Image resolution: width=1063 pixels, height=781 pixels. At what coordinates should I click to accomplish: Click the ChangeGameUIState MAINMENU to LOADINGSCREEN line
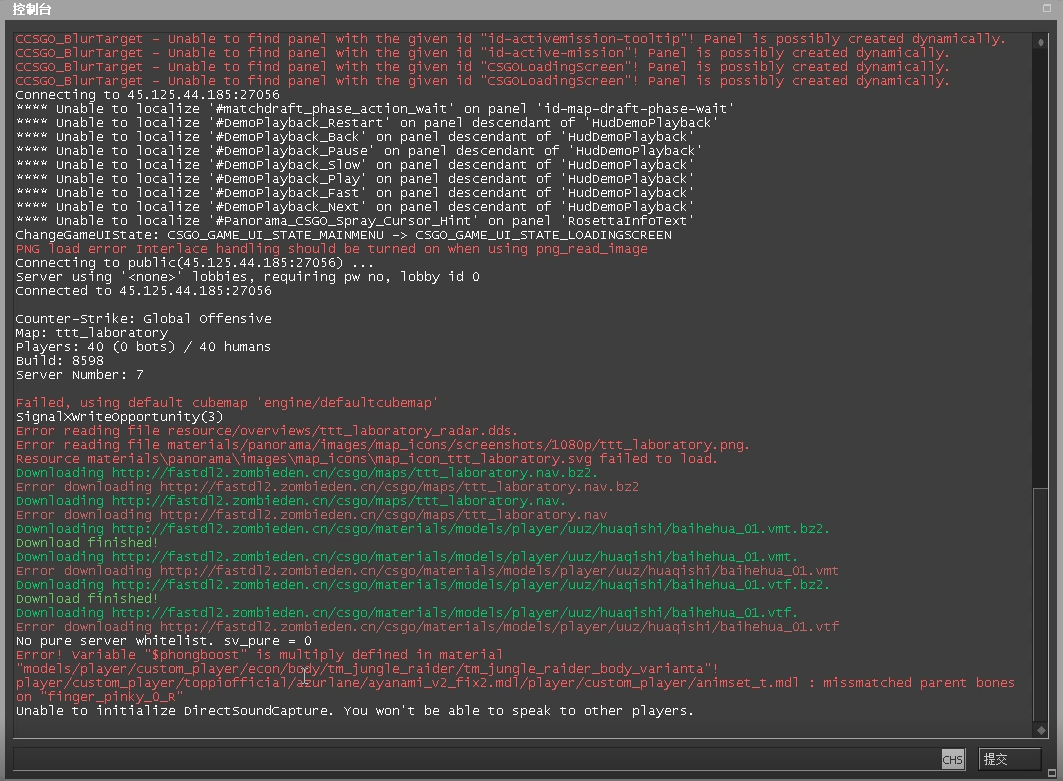point(344,235)
